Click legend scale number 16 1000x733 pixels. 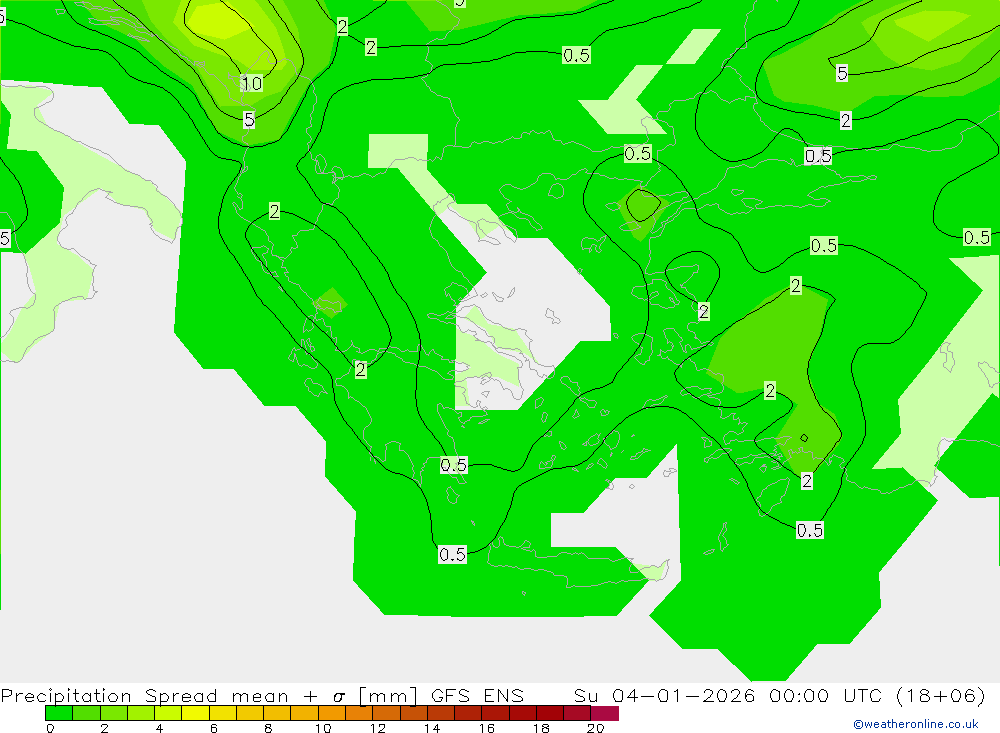click(487, 728)
